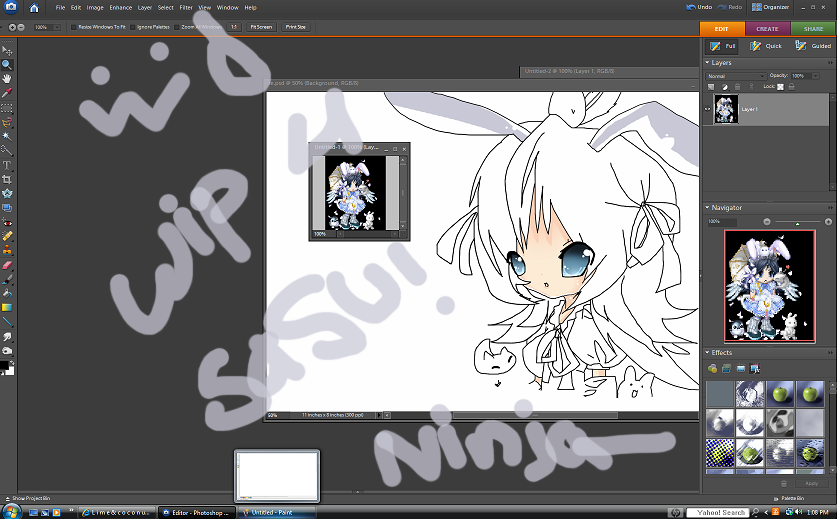Screen dimensions: 839x519
Task: Open the Window menu
Action: click(227, 7)
